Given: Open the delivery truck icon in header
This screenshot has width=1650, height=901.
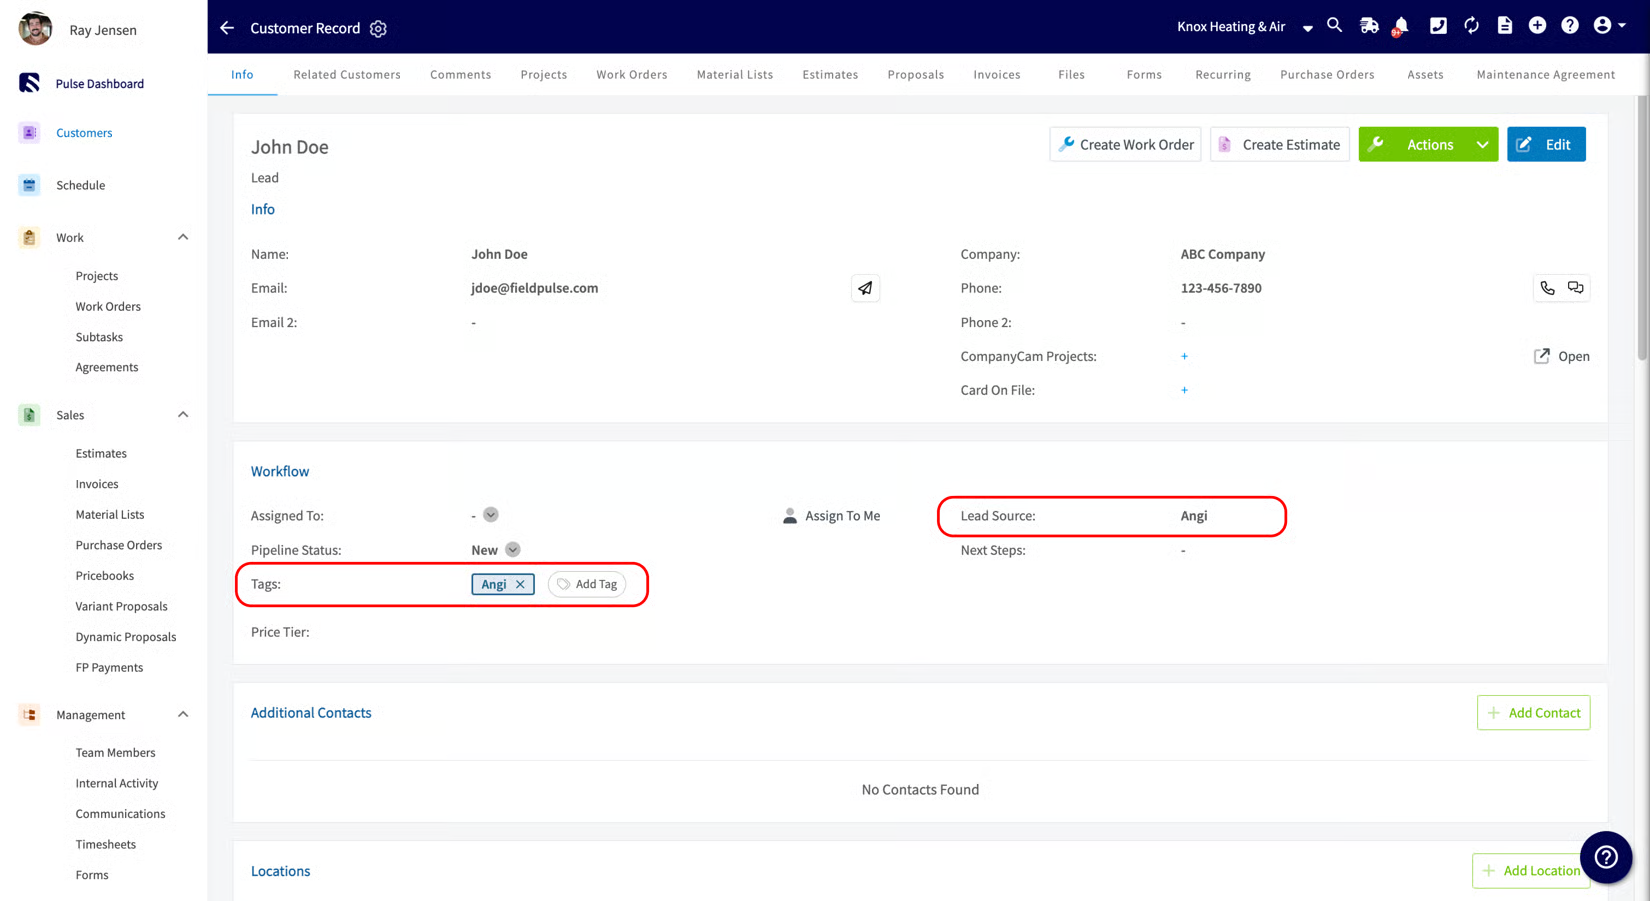Looking at the screenshot, I should (1369, 26).
